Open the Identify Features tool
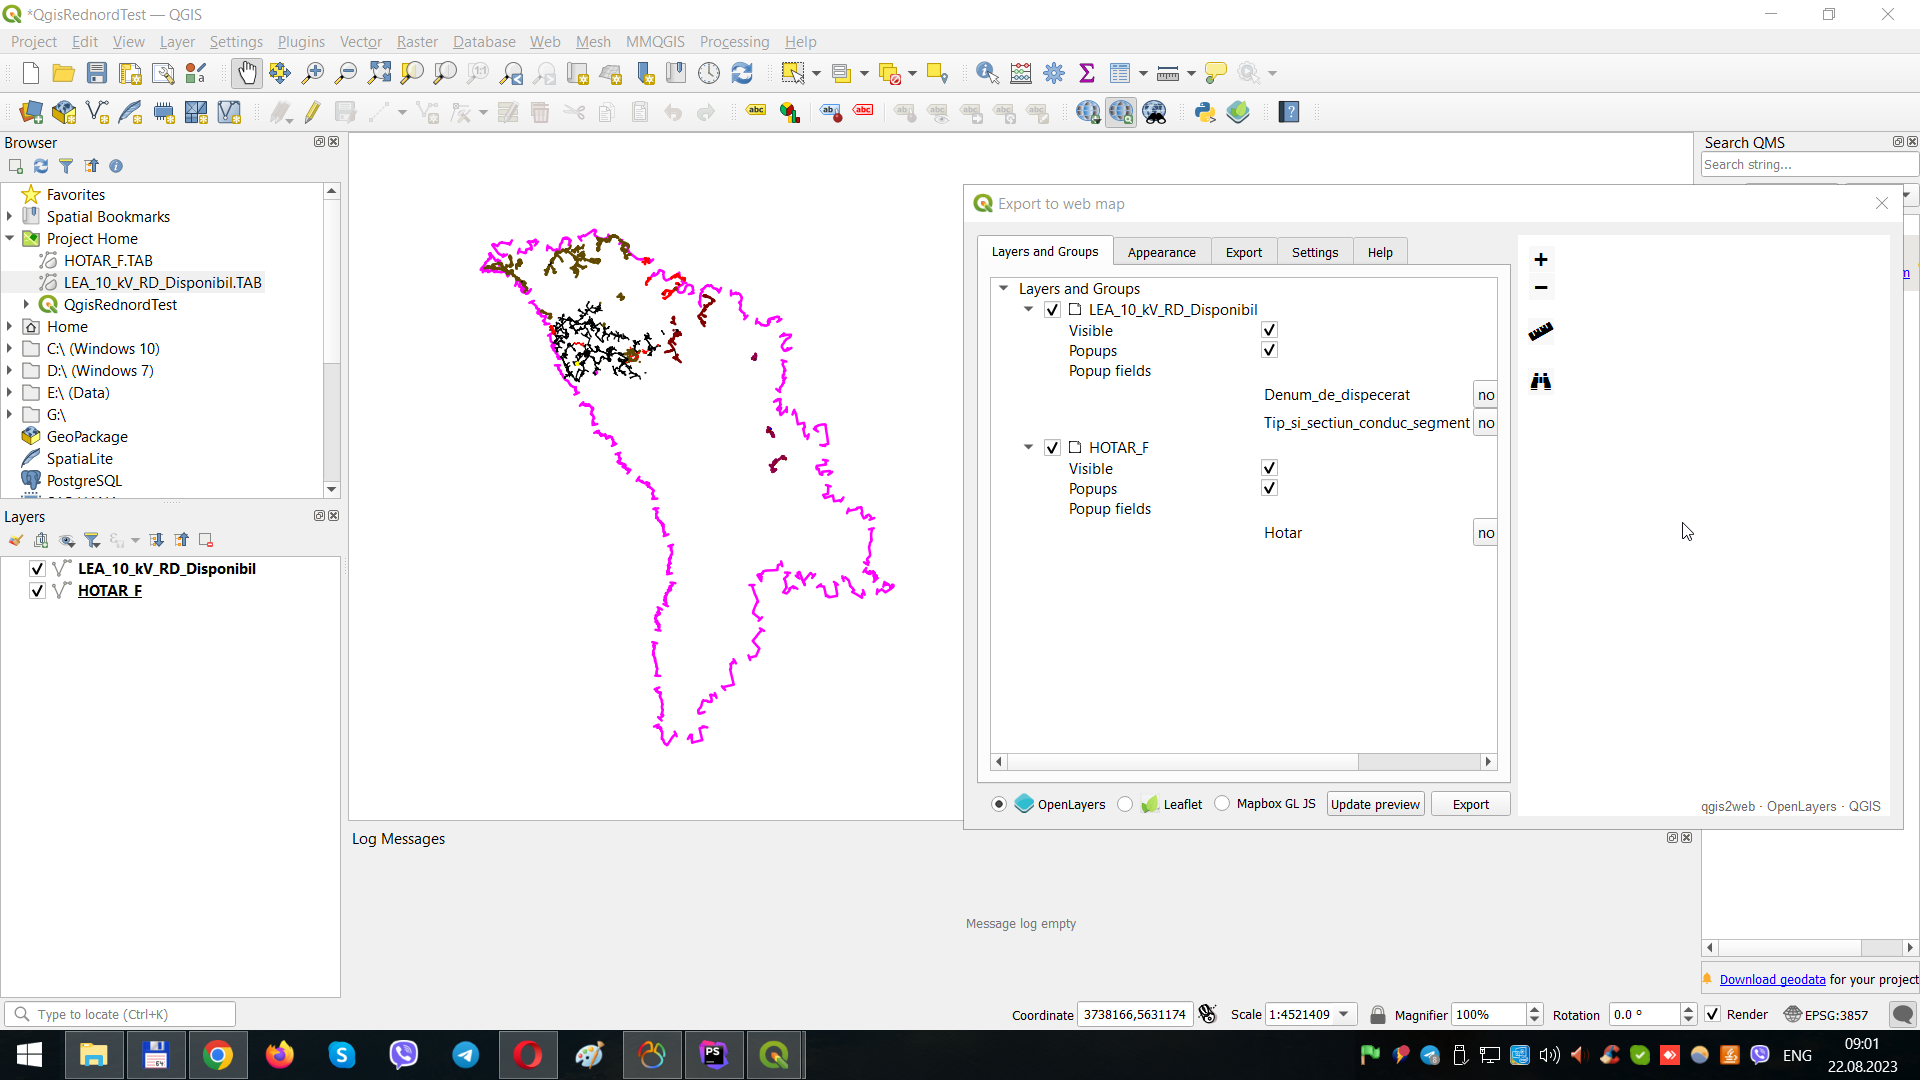The height and width of the screenshot is (1080, 1920). pos(987,73)
